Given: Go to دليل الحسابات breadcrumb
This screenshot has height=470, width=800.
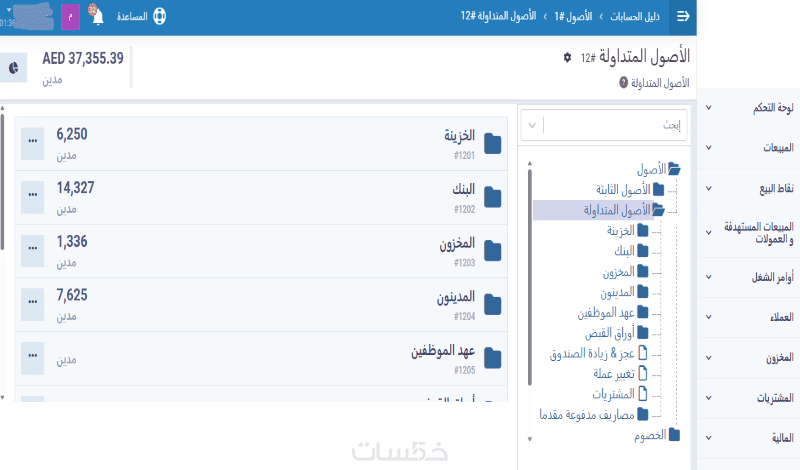Looking at the screenshot, I should tap(635, 16).
